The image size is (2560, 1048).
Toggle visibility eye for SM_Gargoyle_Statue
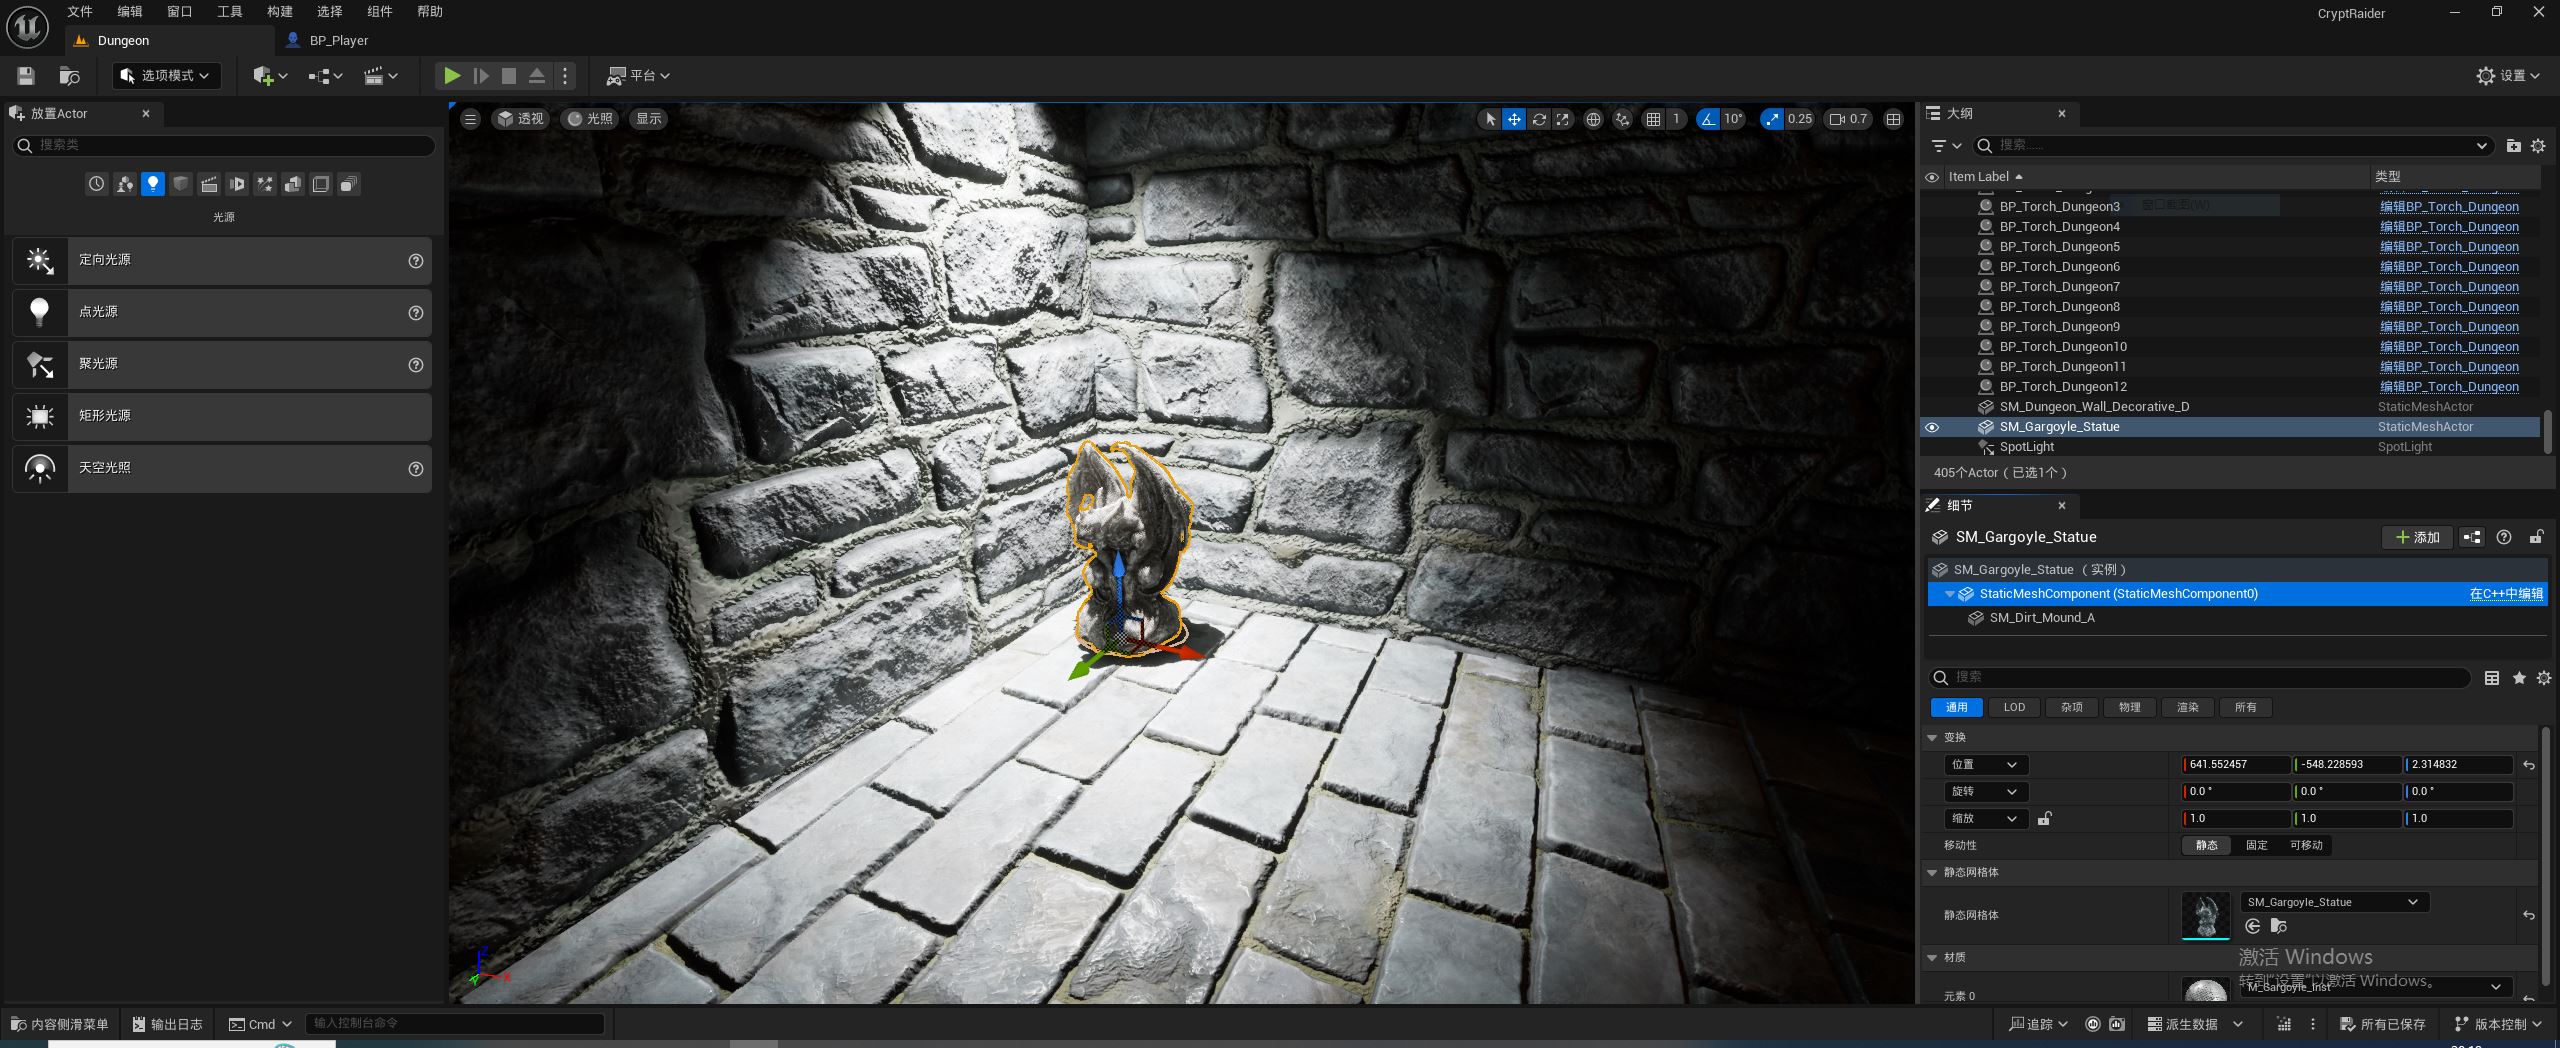[1932, 427]
